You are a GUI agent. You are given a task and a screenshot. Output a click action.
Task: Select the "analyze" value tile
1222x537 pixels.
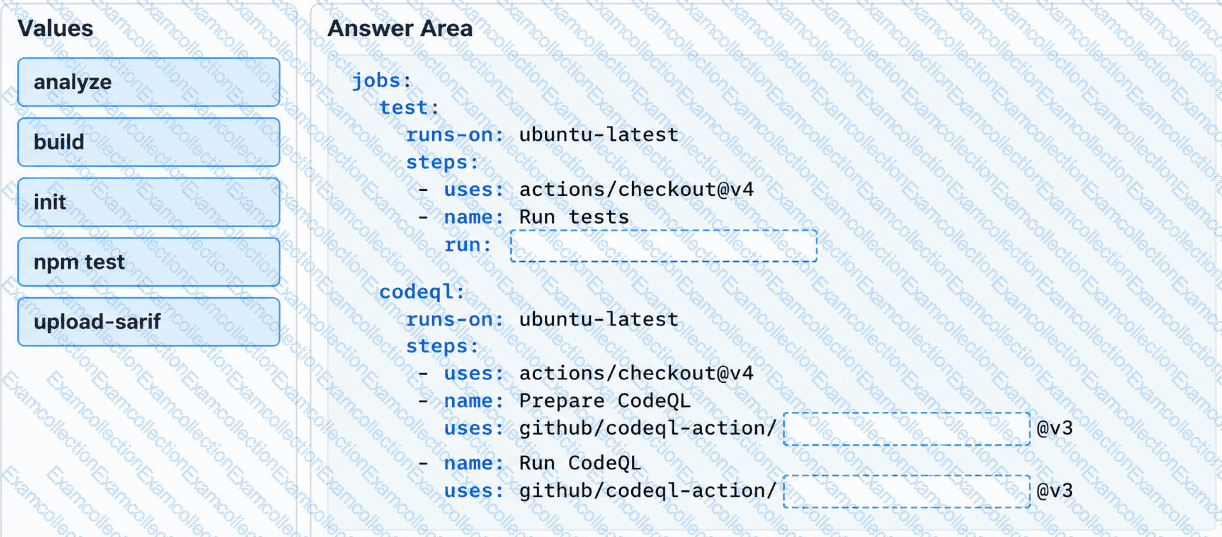pyautogui.click(x=148, y=82)
